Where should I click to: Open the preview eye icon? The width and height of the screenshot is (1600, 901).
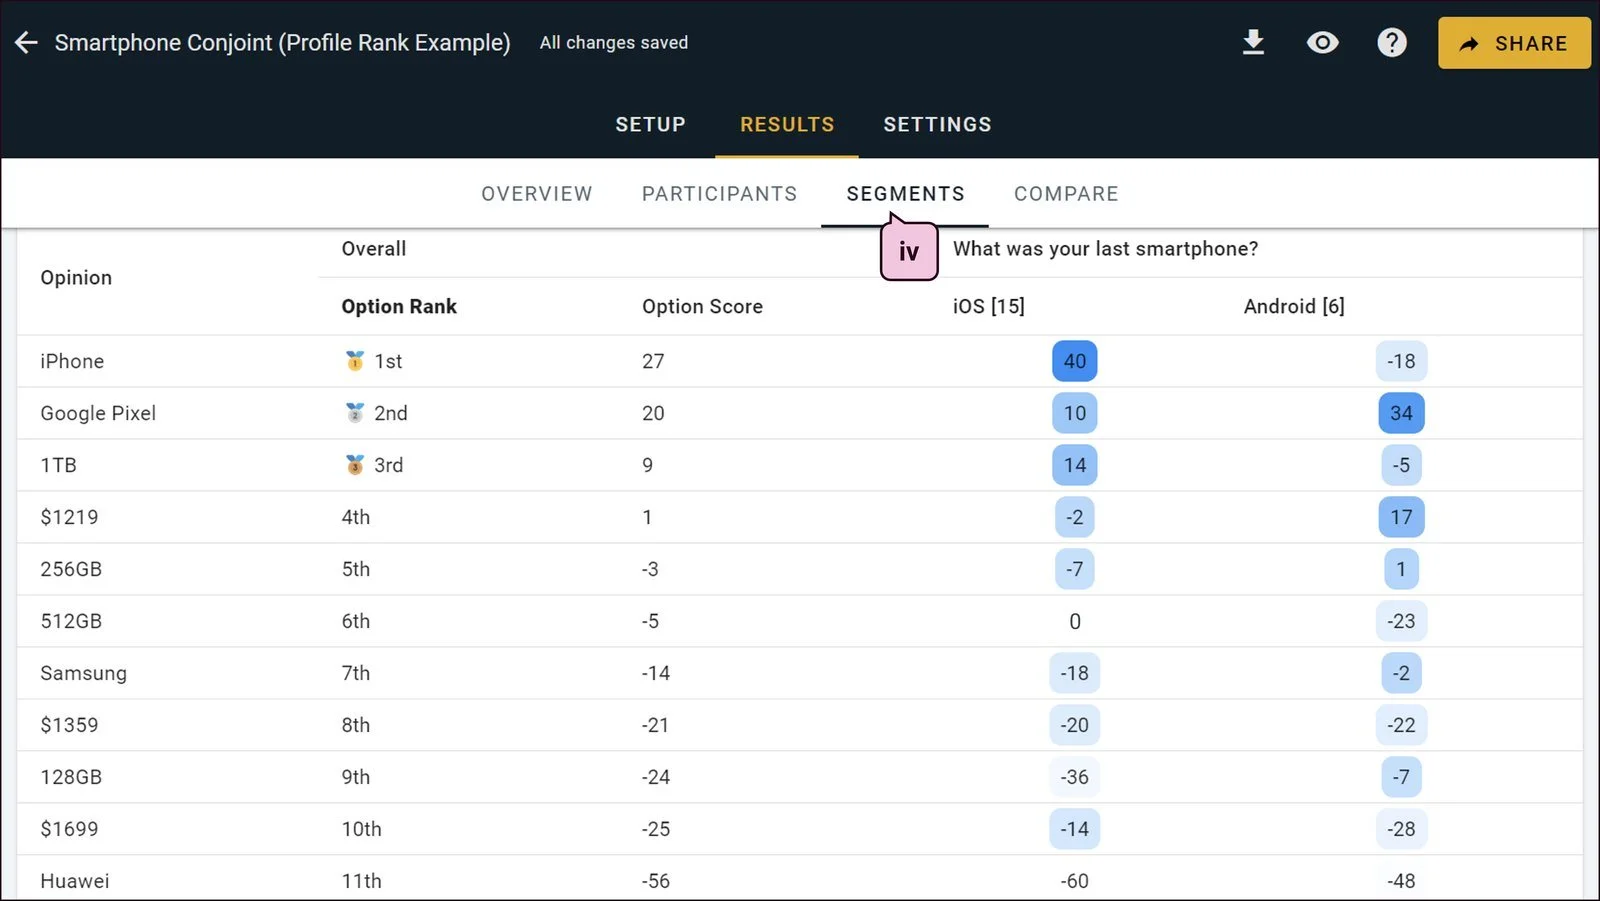[1322, 42]
